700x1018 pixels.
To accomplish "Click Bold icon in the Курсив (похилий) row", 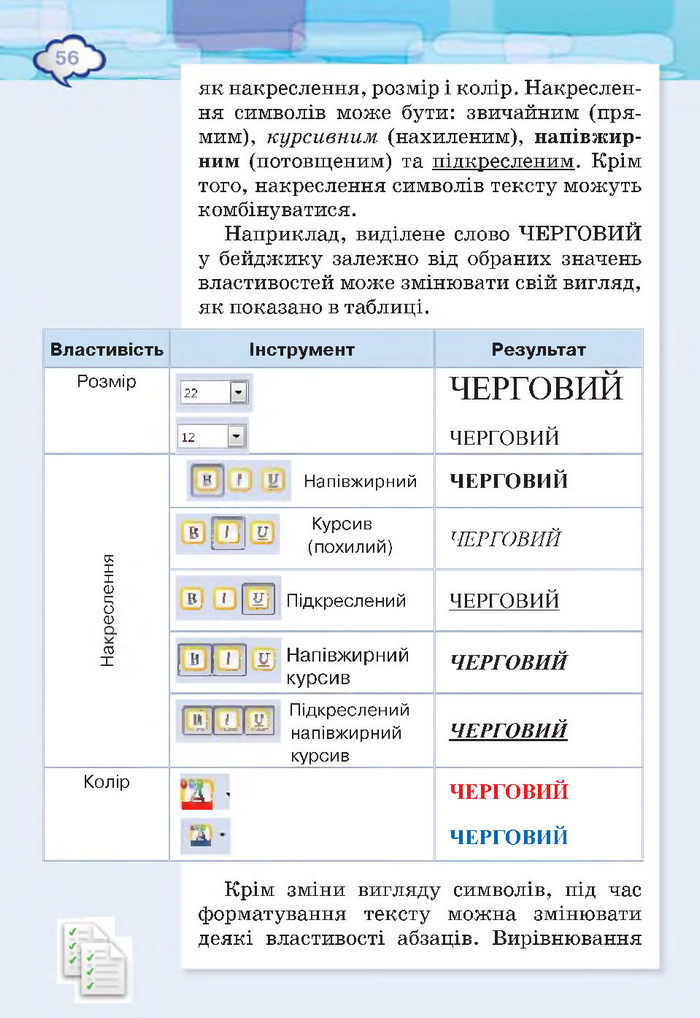I will [194, 533].
